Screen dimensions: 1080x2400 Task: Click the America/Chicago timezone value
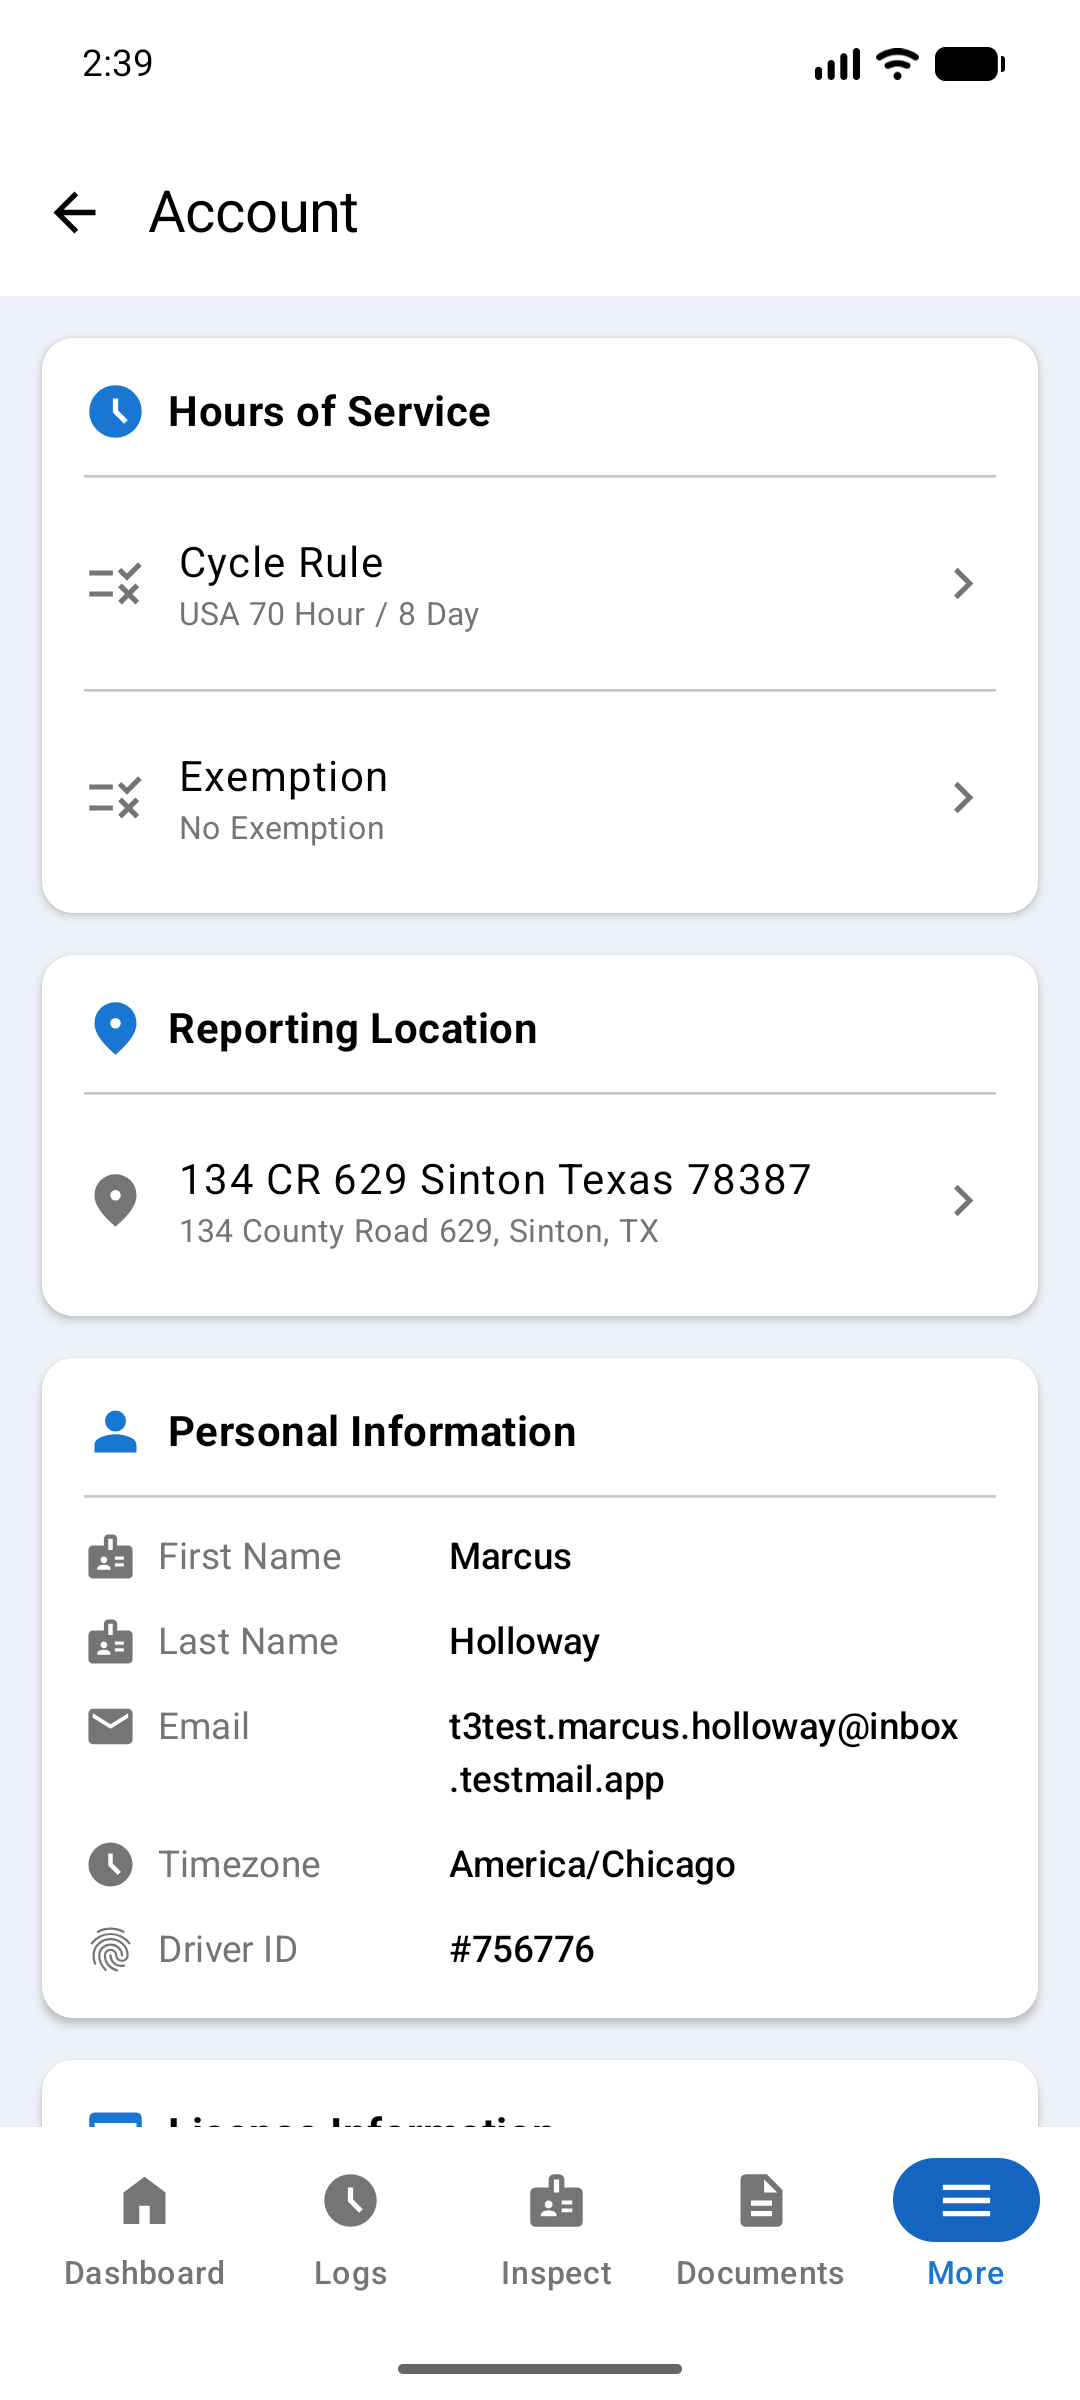pyautogui.click(x=592, y=1865)
